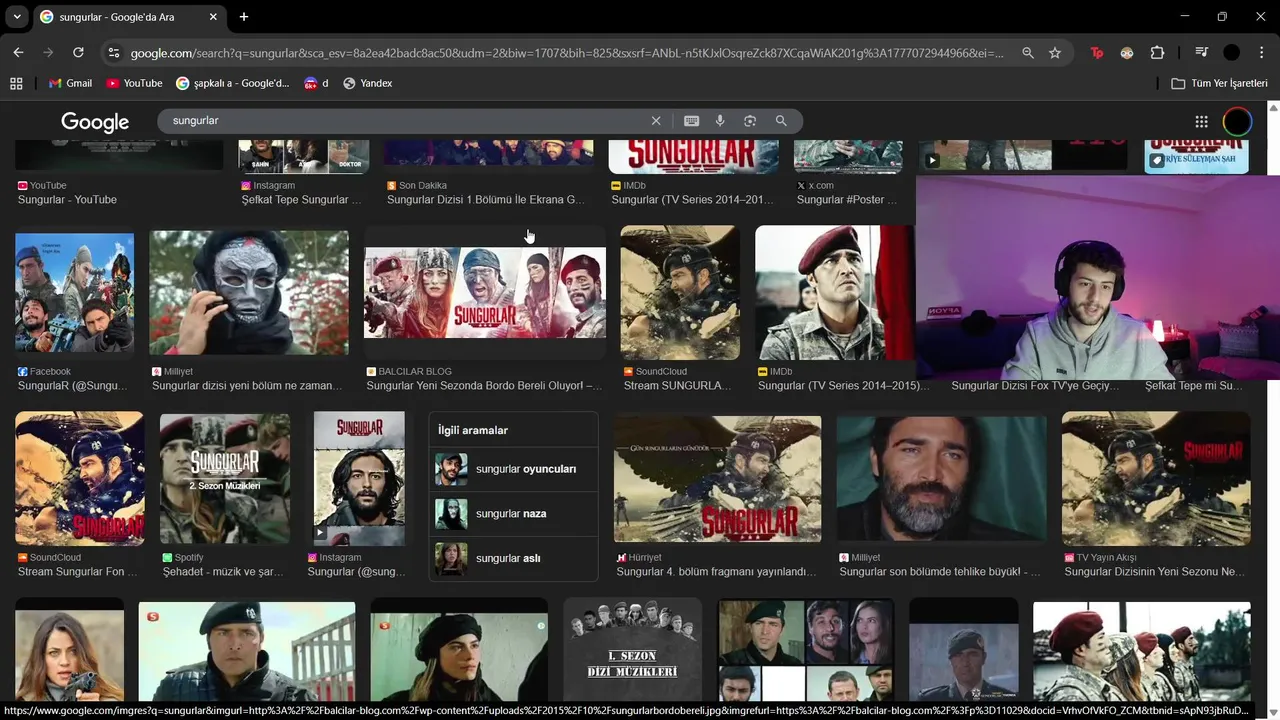Open the apps grid in bookmarks bar

(16, 83)
